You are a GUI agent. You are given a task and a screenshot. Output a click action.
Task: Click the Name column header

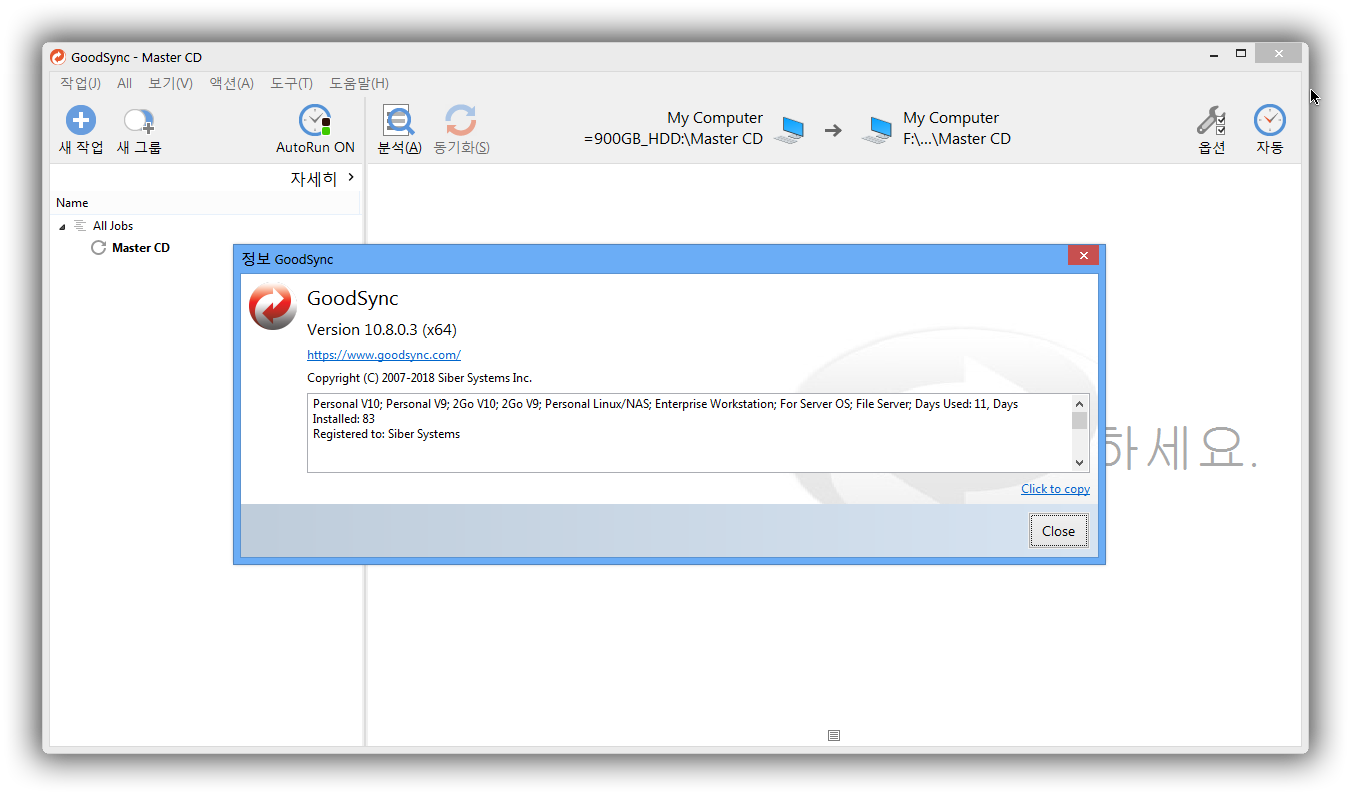[x=207, y=203]
